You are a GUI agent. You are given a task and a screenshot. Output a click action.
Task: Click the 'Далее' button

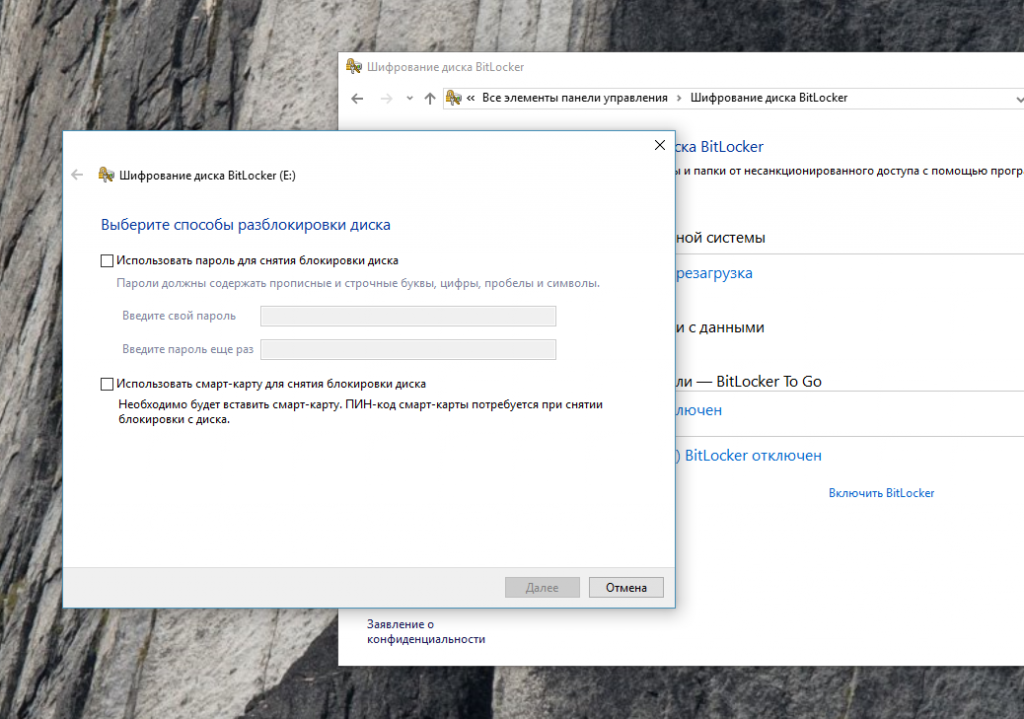click(542, 587)
